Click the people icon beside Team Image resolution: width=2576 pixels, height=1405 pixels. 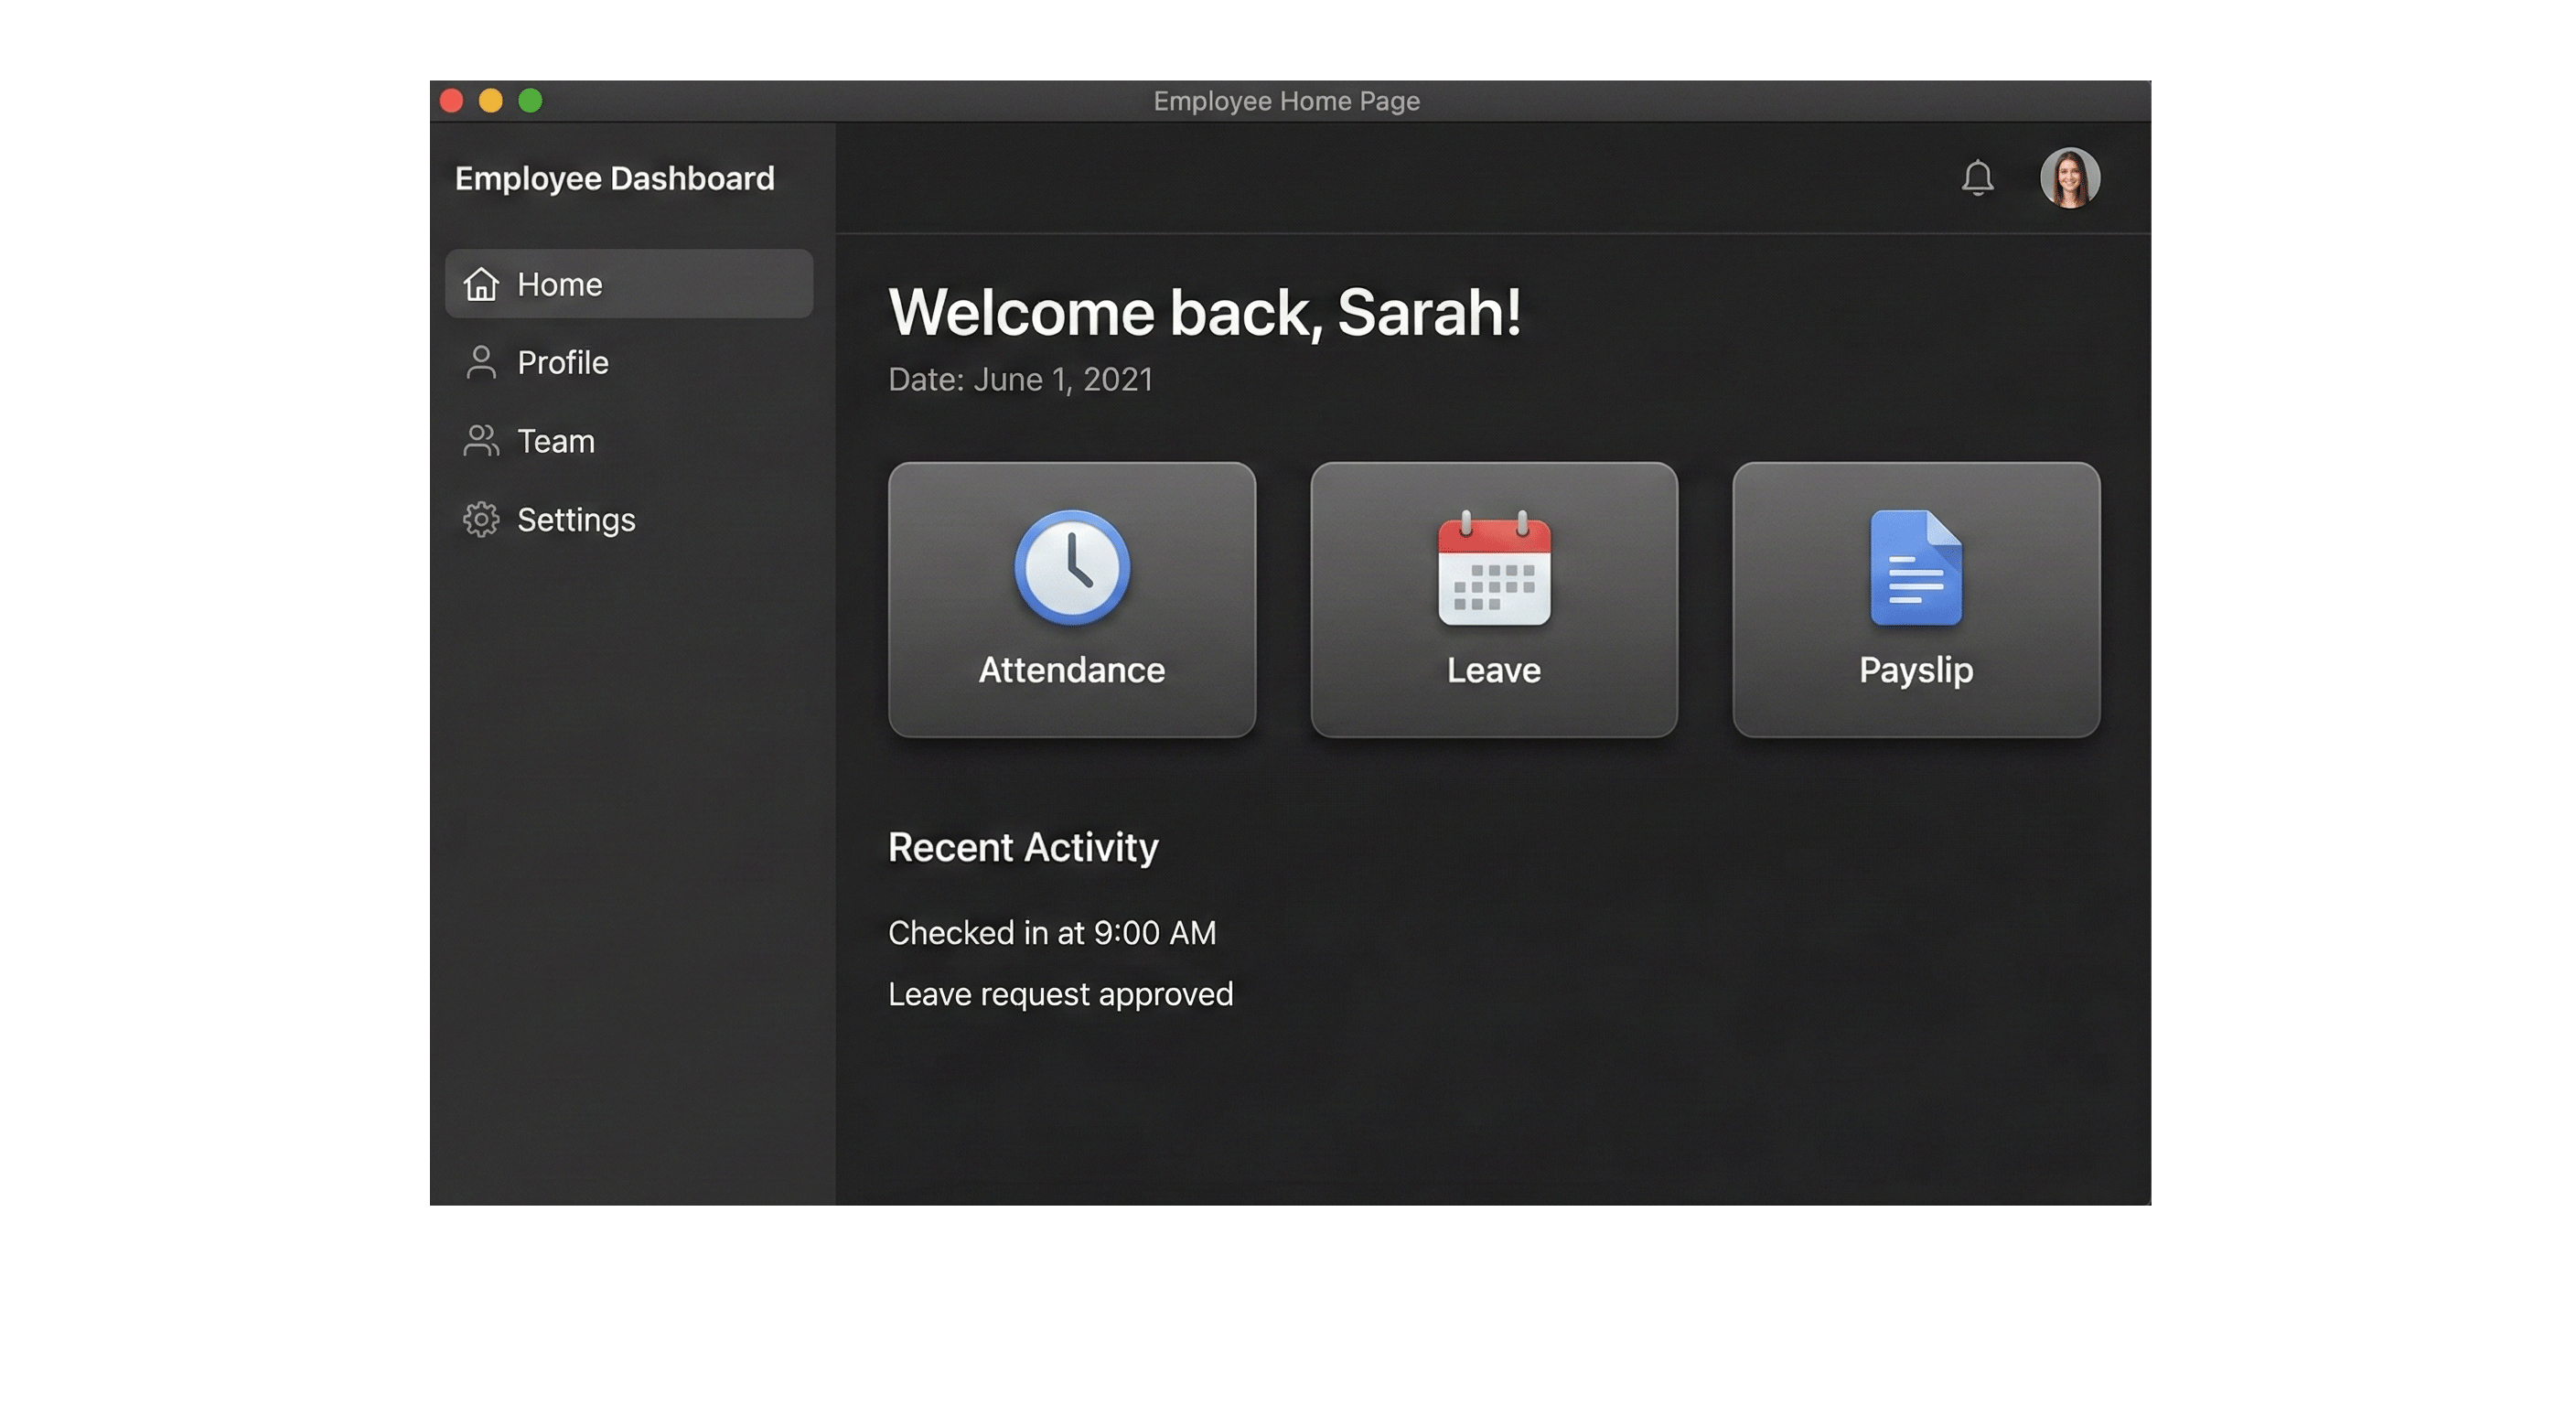pyautogui.click(x=481, y=441)
